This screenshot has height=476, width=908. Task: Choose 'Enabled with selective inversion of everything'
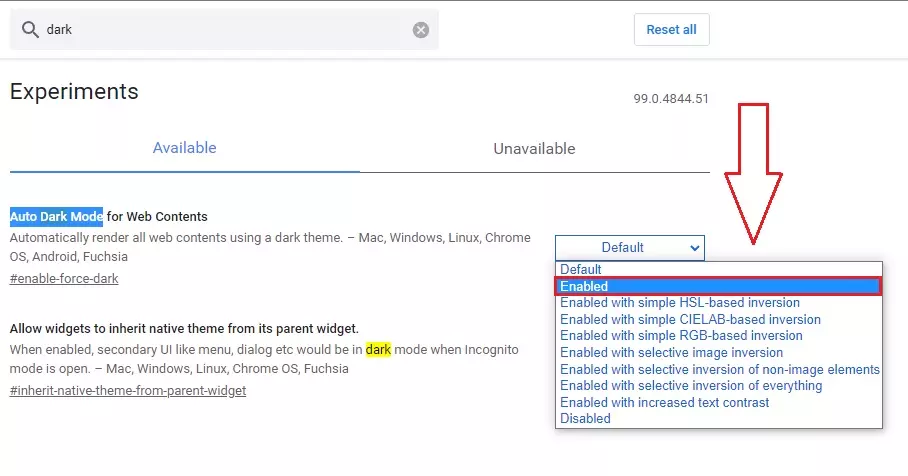(x=719, y=386)
